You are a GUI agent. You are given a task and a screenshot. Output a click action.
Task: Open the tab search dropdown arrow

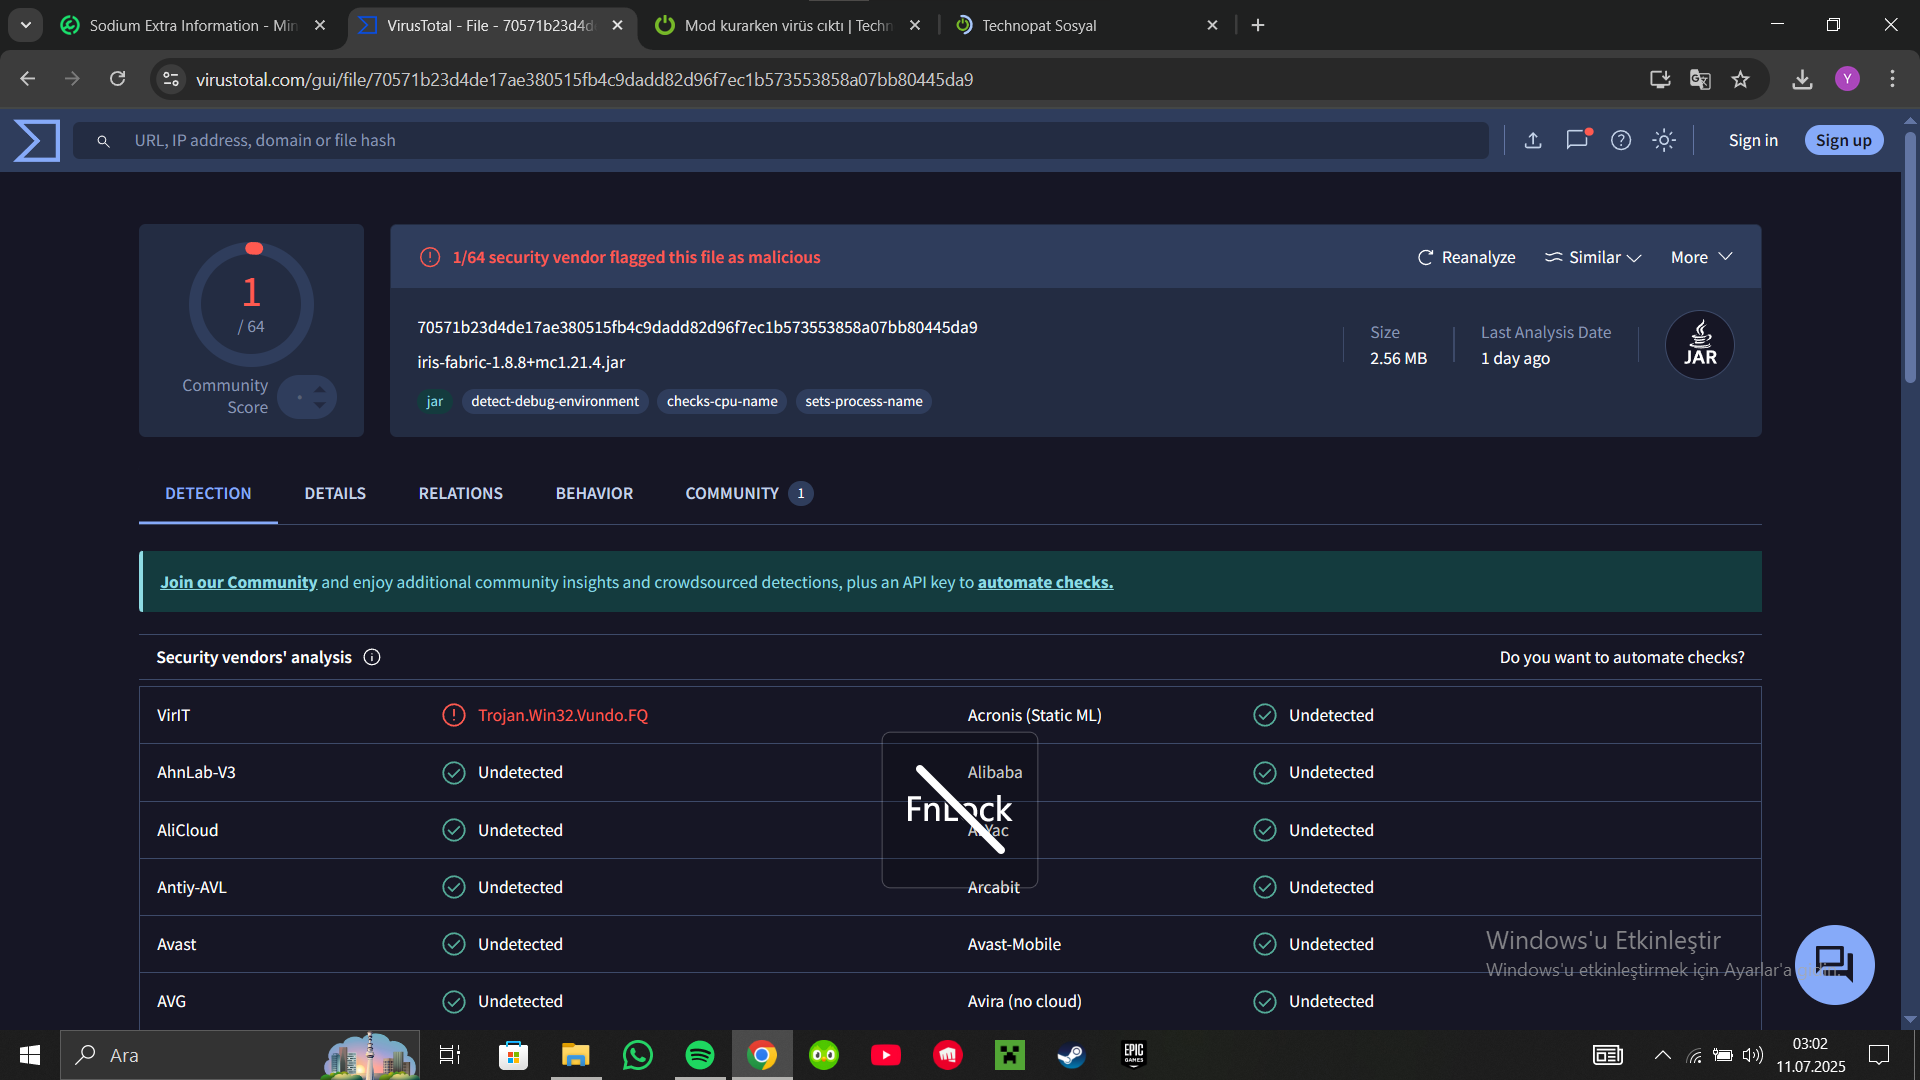[26, 25]
